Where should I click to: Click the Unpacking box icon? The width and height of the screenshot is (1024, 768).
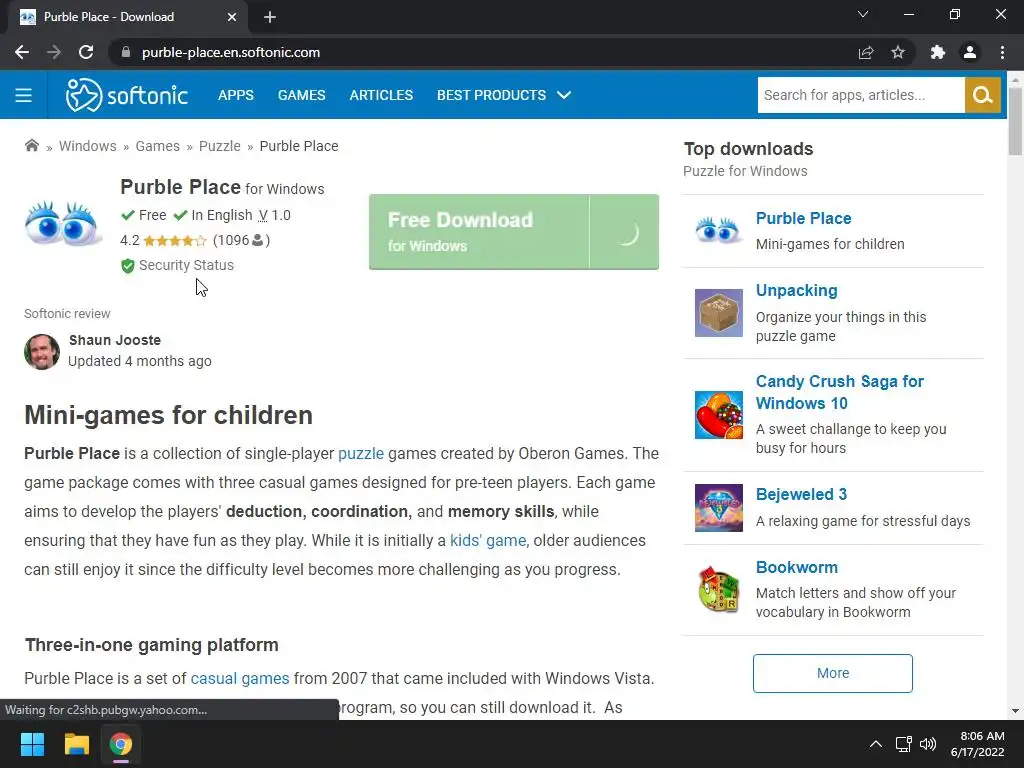[718, 313]
